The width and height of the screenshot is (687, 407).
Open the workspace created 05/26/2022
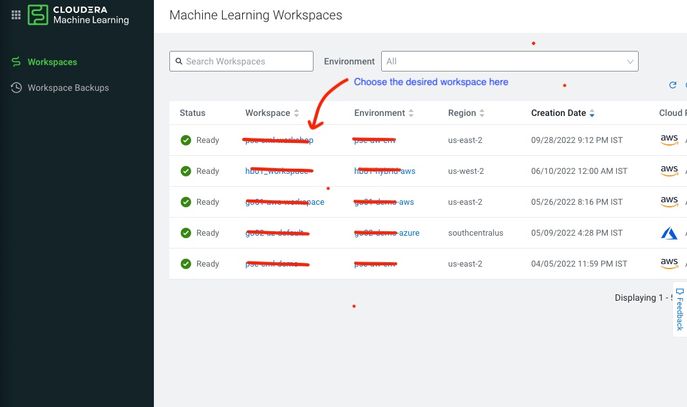[285, 202]
